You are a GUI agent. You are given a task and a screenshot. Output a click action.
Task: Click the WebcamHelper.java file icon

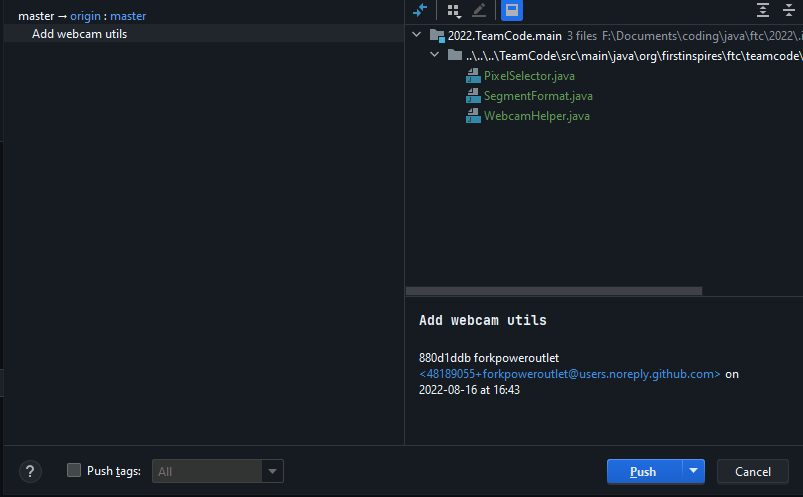[x=473, y=116]
